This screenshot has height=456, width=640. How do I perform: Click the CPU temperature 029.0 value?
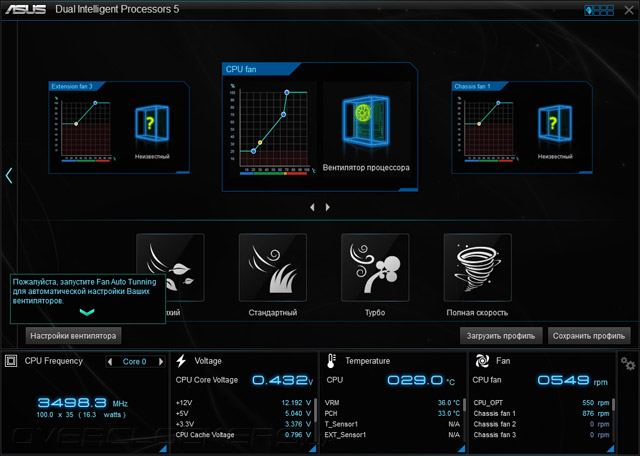420,380
